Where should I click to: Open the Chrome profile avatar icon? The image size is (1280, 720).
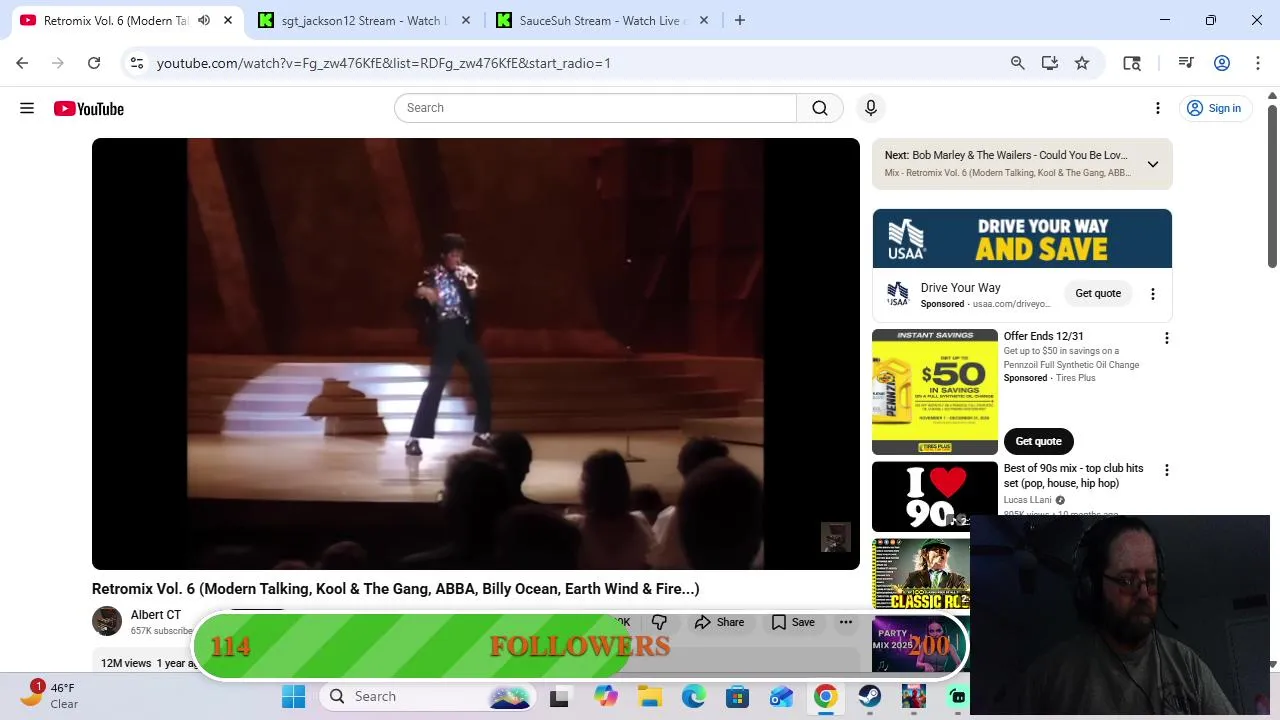pyautogui.click(x=1222, y=63)
